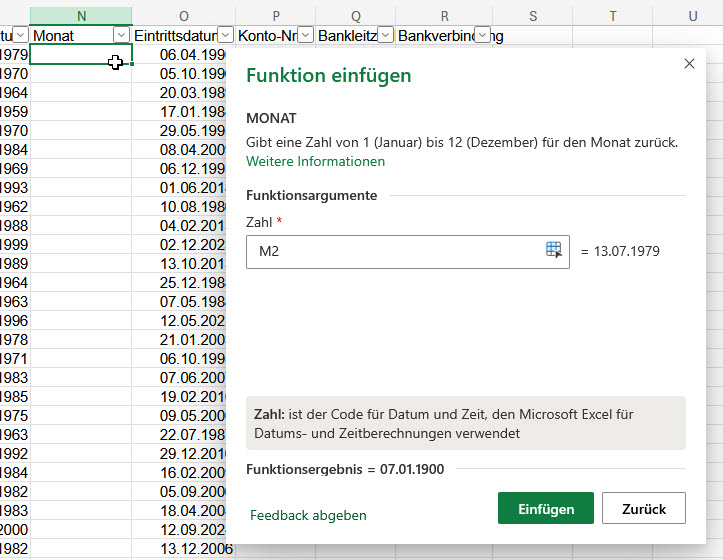Viewport: 723px width, 560px height.
Task: Select column O header
Action: 184,16
